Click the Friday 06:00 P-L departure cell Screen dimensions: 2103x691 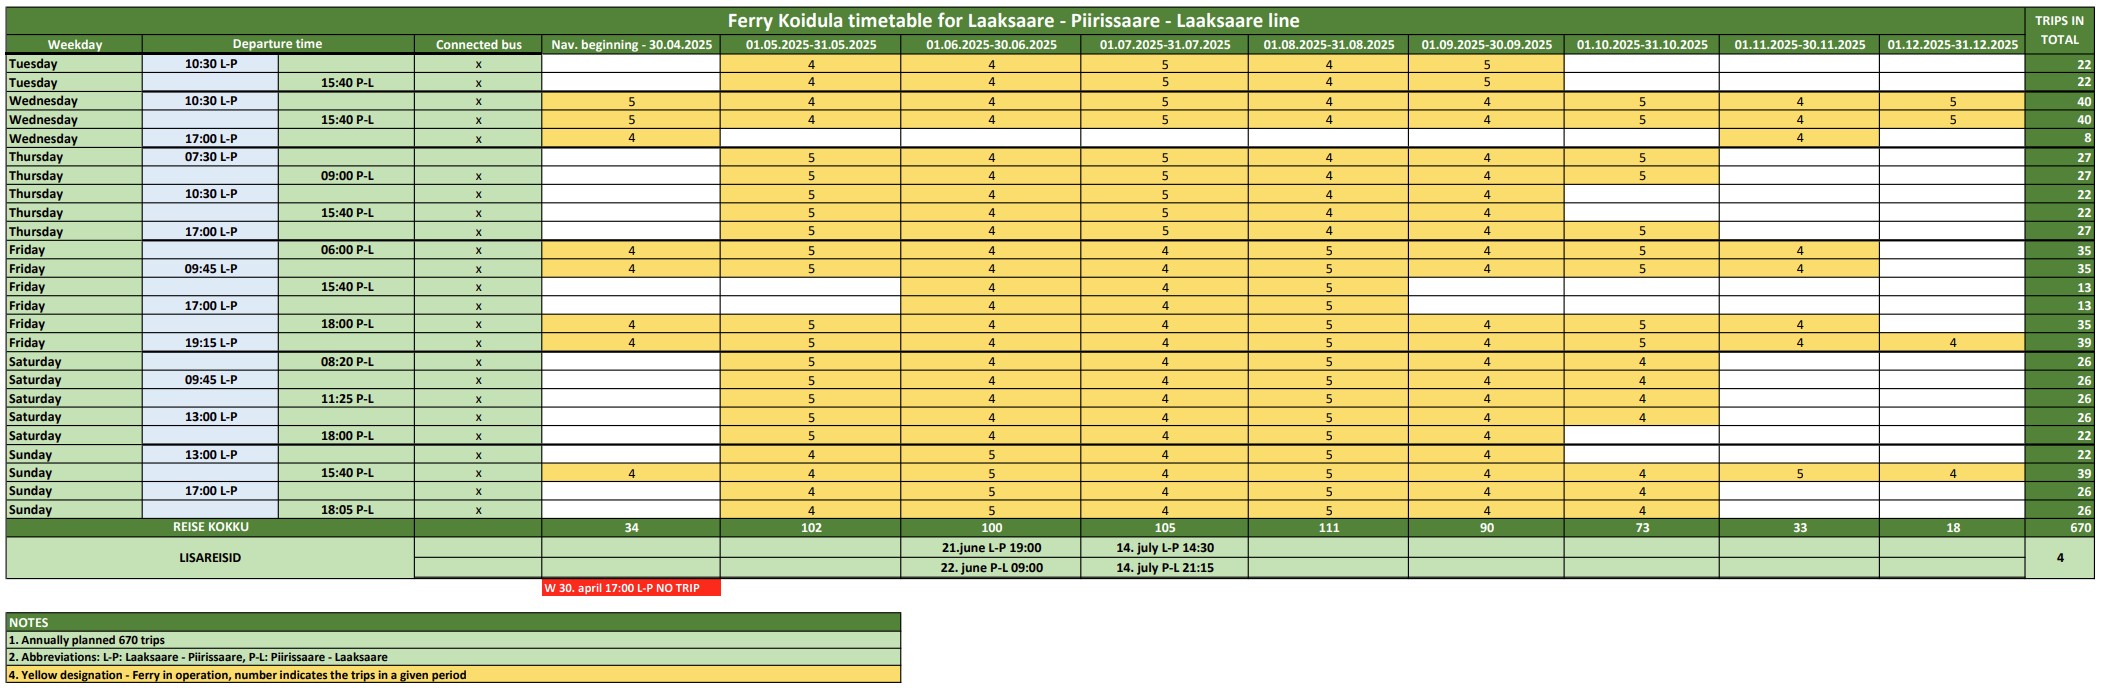click(346, 250)
